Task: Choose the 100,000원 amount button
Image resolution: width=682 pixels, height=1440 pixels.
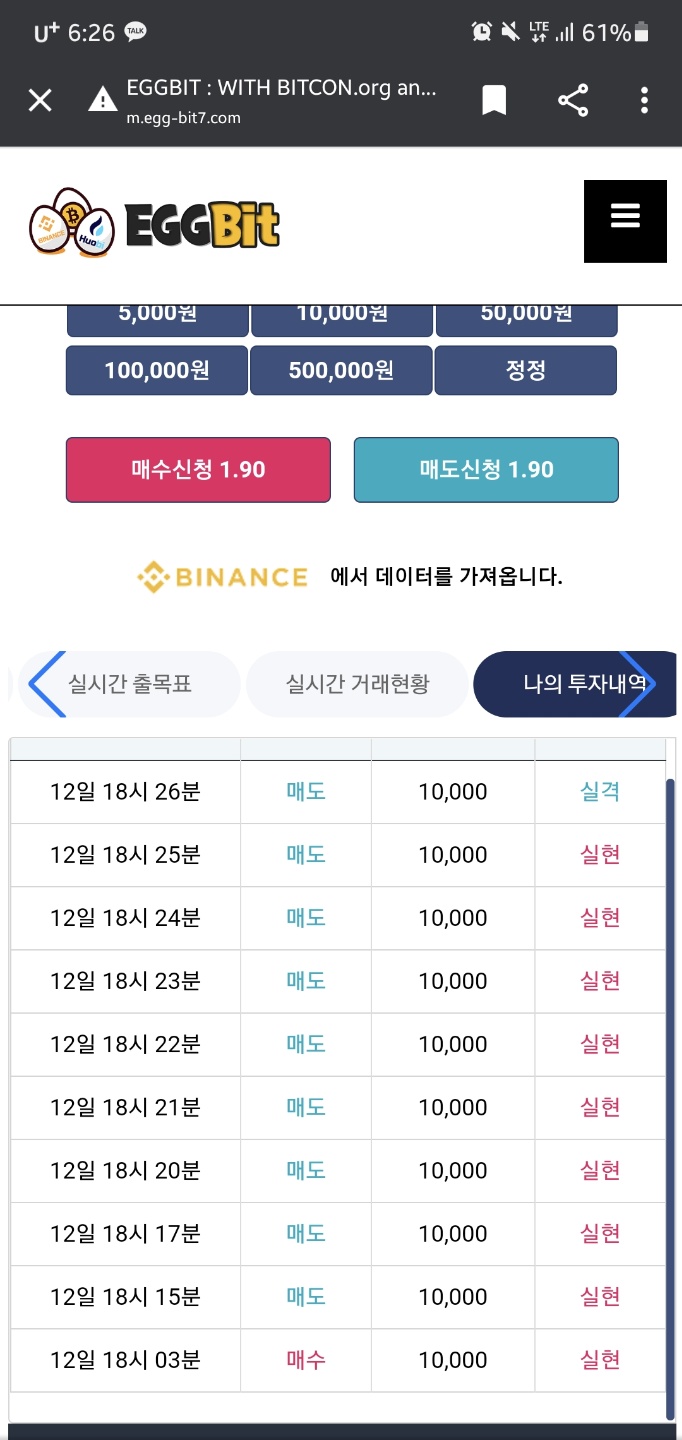Action: (157, 371)
